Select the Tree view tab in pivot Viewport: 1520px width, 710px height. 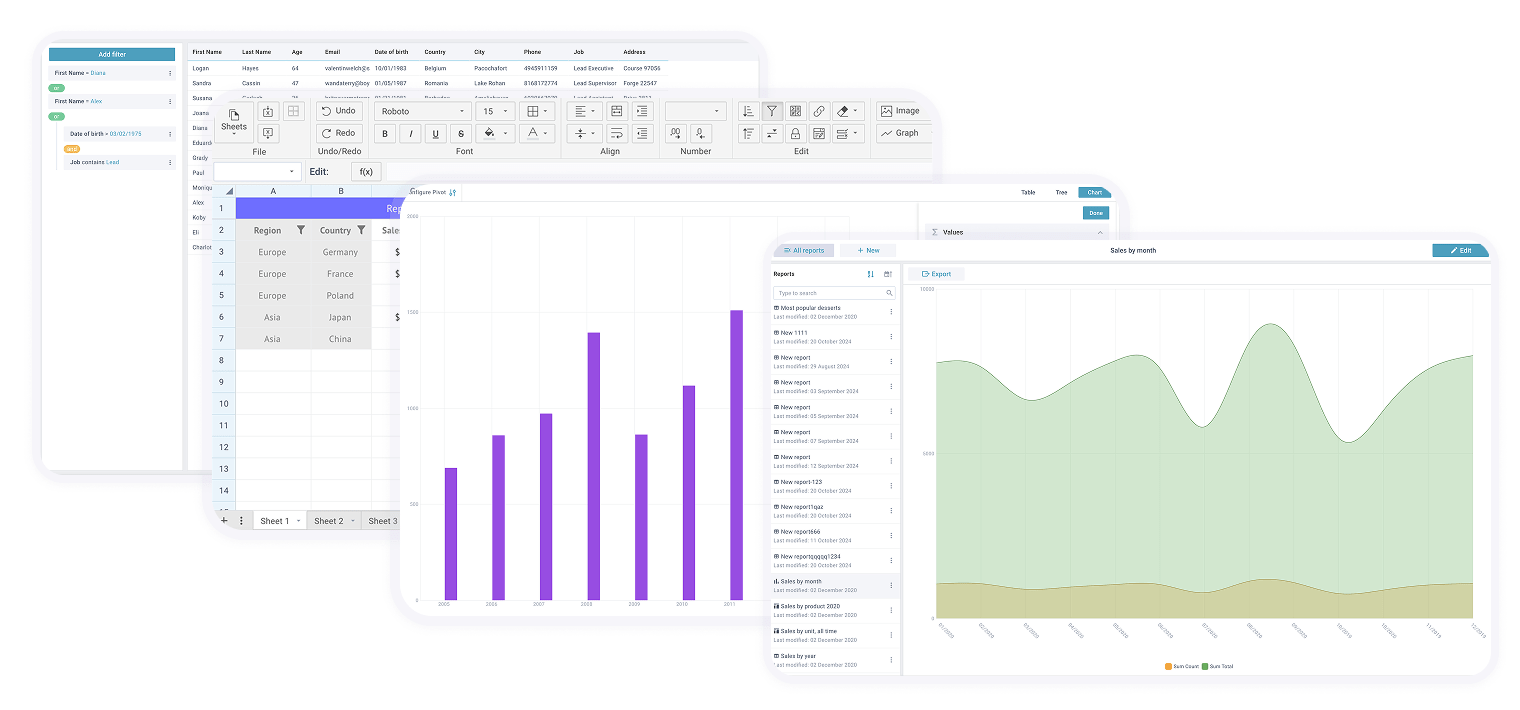1061,192
